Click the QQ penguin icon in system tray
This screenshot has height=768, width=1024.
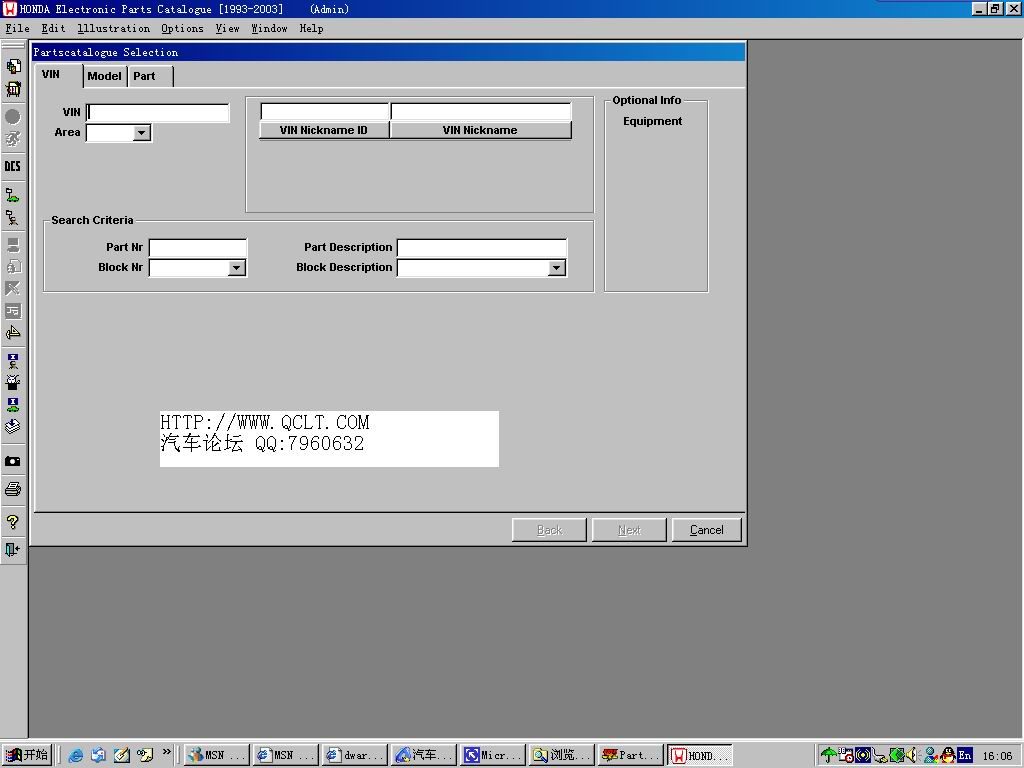point(948,755)
